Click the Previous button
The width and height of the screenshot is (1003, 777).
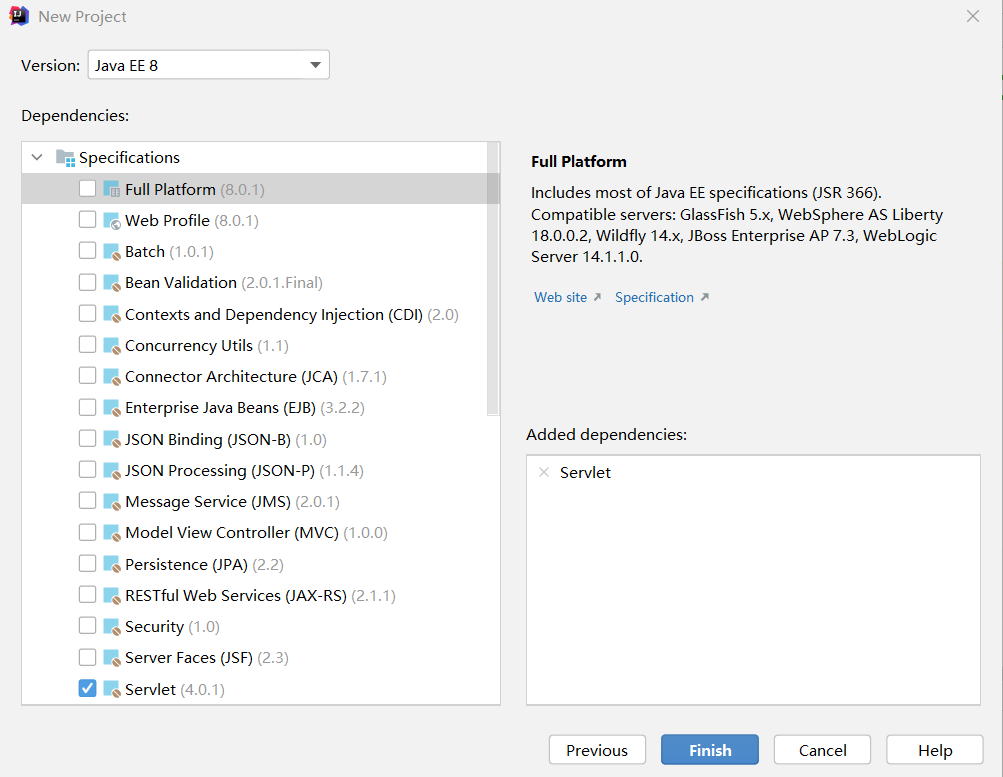click(x=597, y=750)
